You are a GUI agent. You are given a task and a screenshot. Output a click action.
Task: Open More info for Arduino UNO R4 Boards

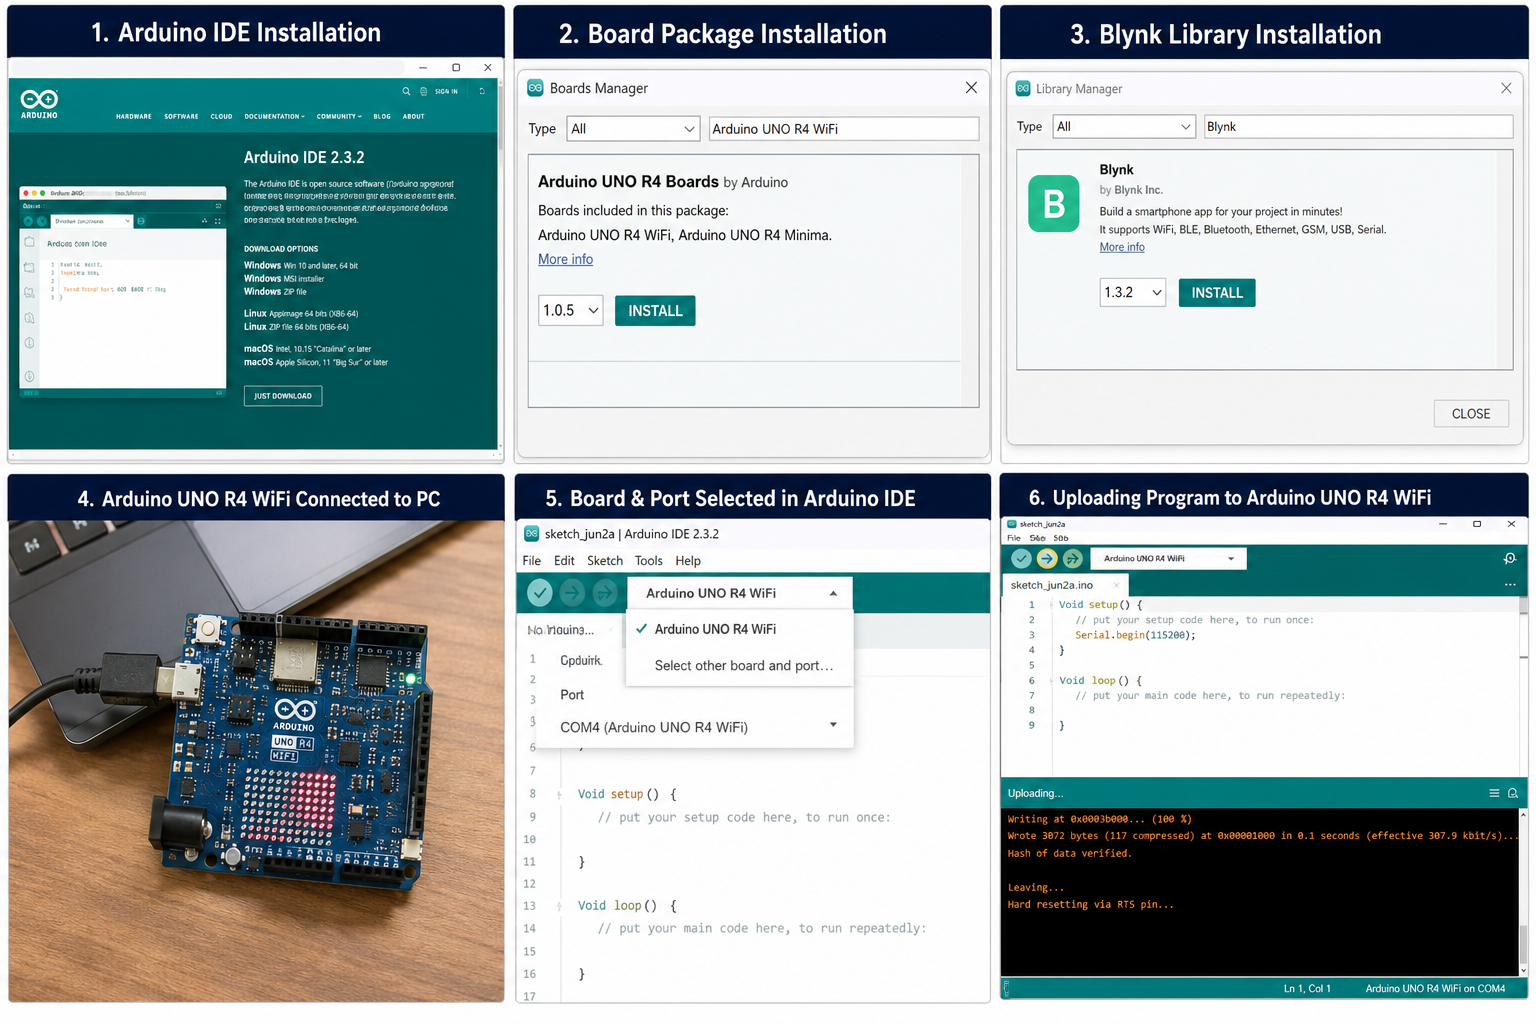tap(565, 260)
